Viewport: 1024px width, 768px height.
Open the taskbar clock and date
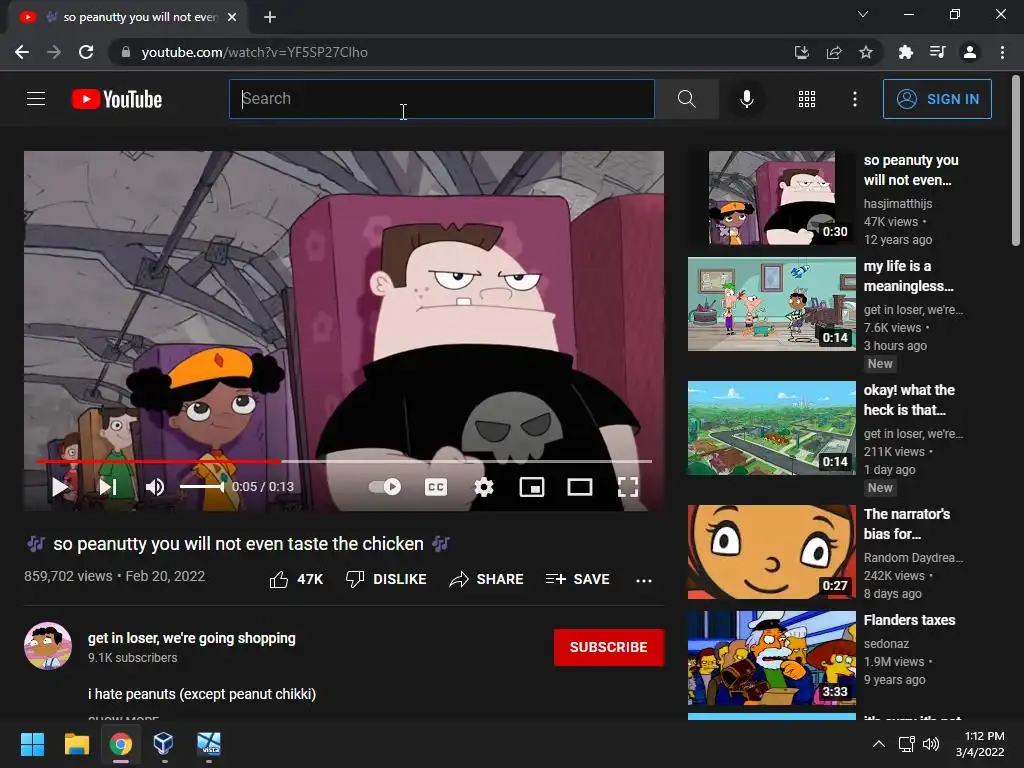click(980, 744)
